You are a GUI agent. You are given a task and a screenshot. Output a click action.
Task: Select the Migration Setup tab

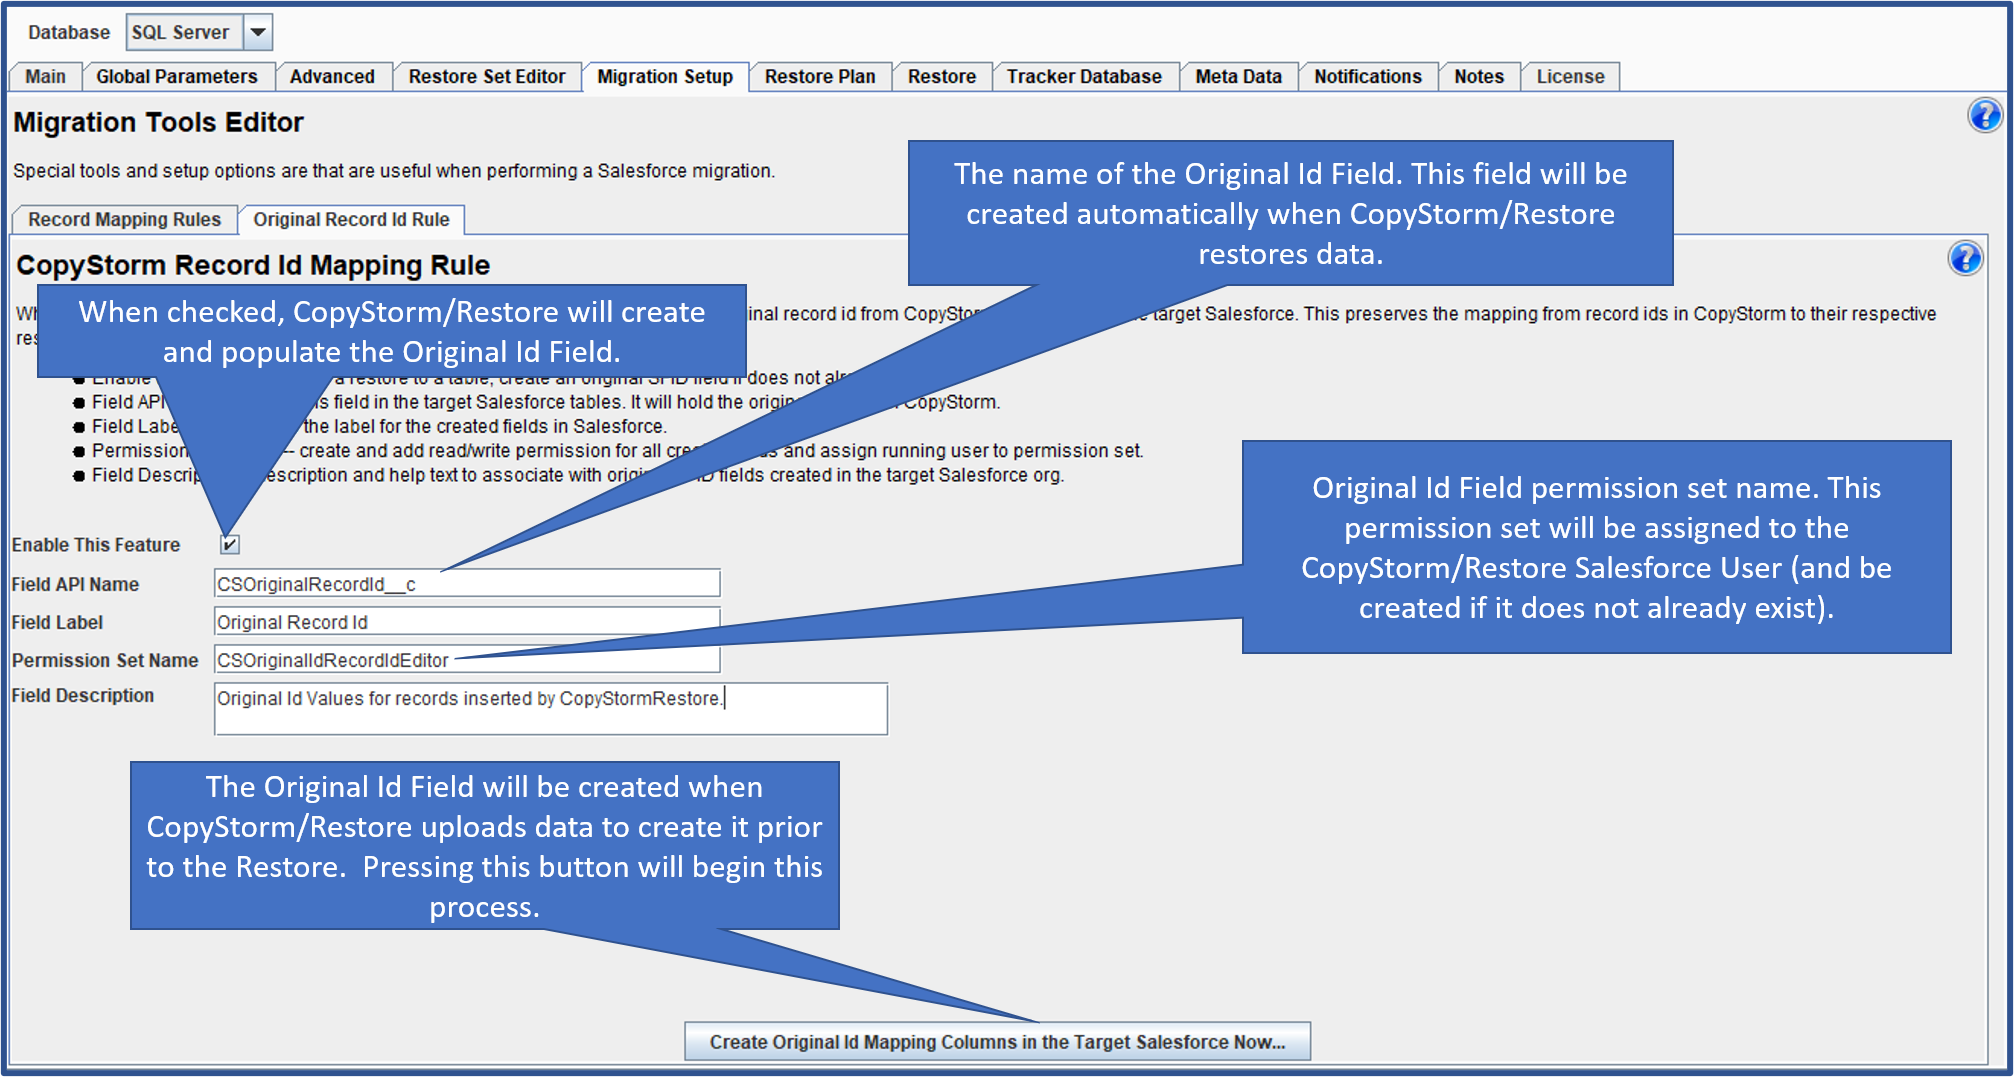tap(665, 77)
